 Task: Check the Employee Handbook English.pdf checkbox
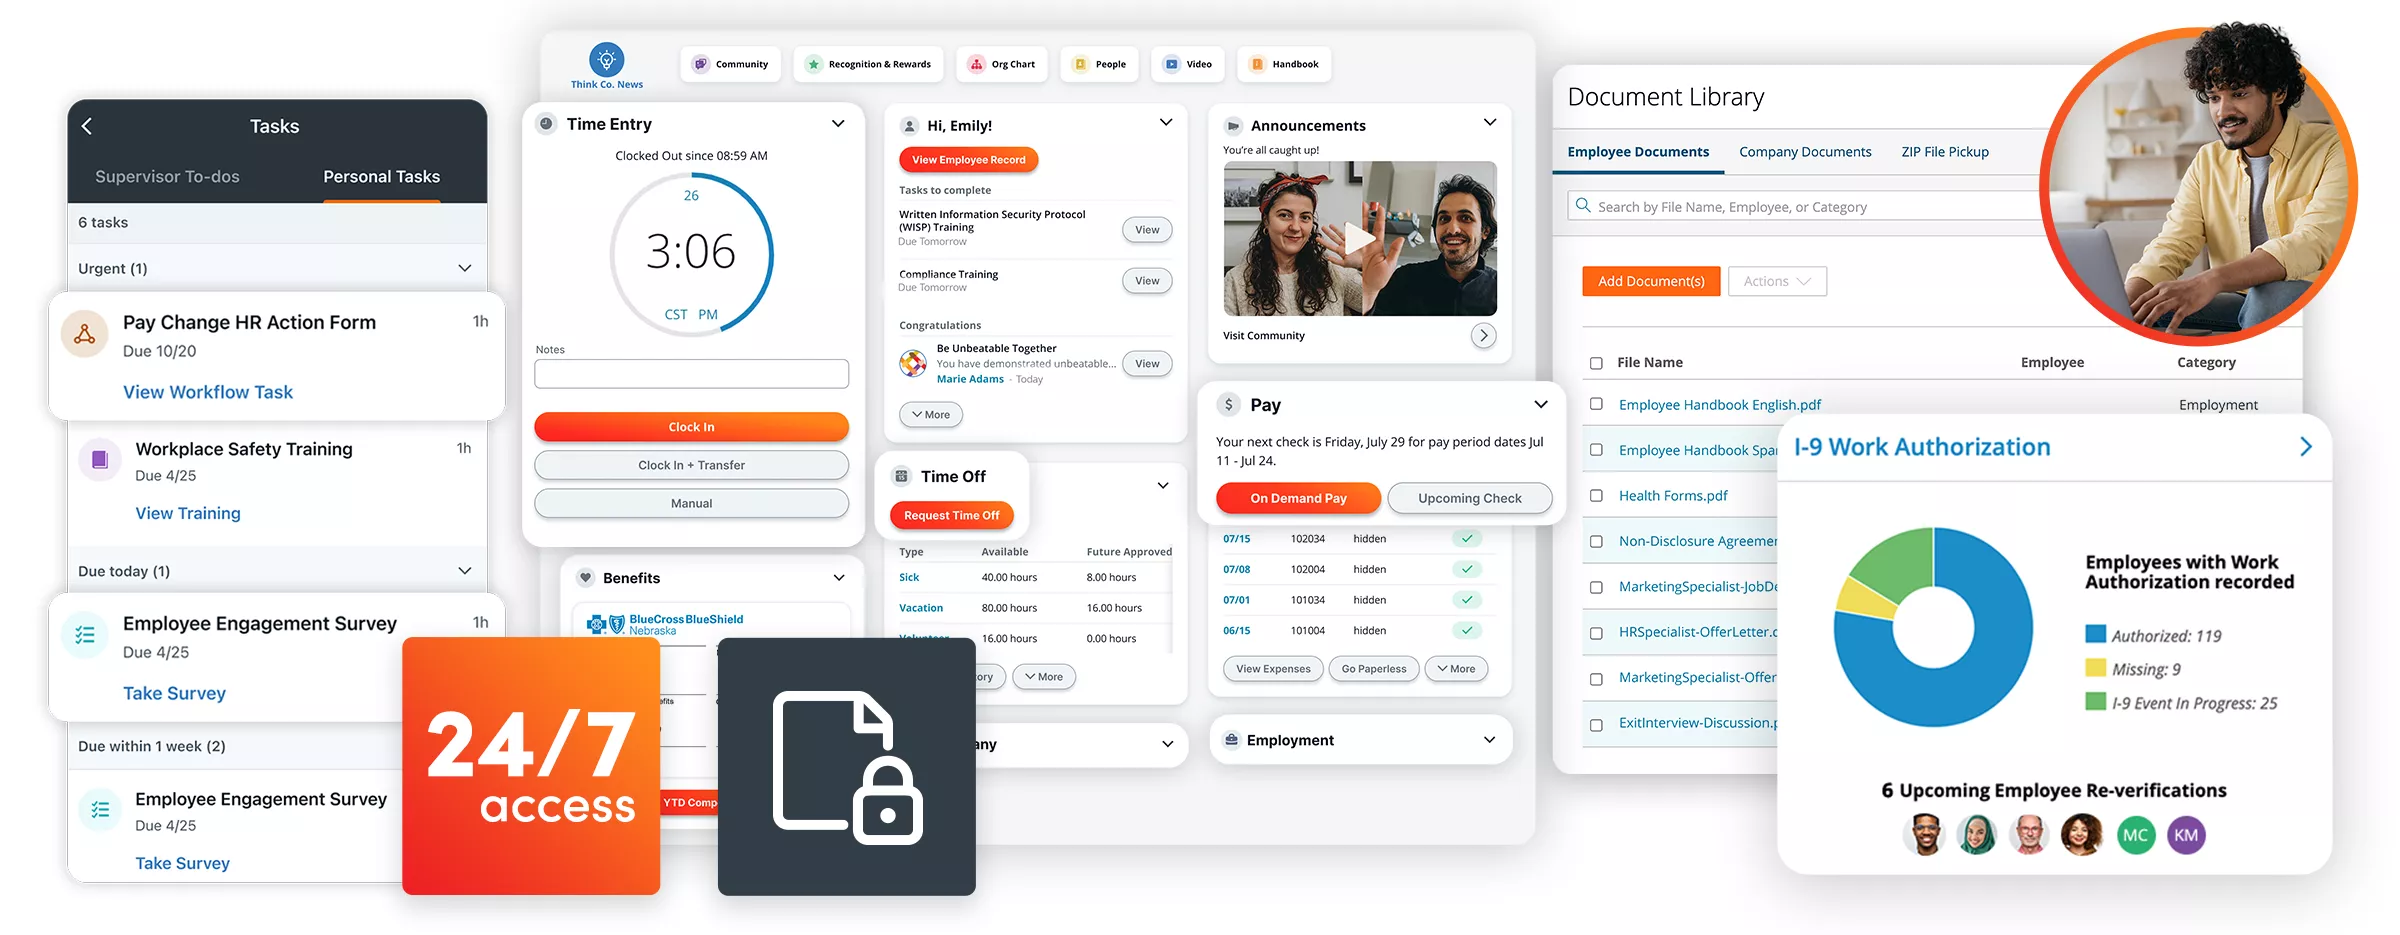click(1596, 404)
